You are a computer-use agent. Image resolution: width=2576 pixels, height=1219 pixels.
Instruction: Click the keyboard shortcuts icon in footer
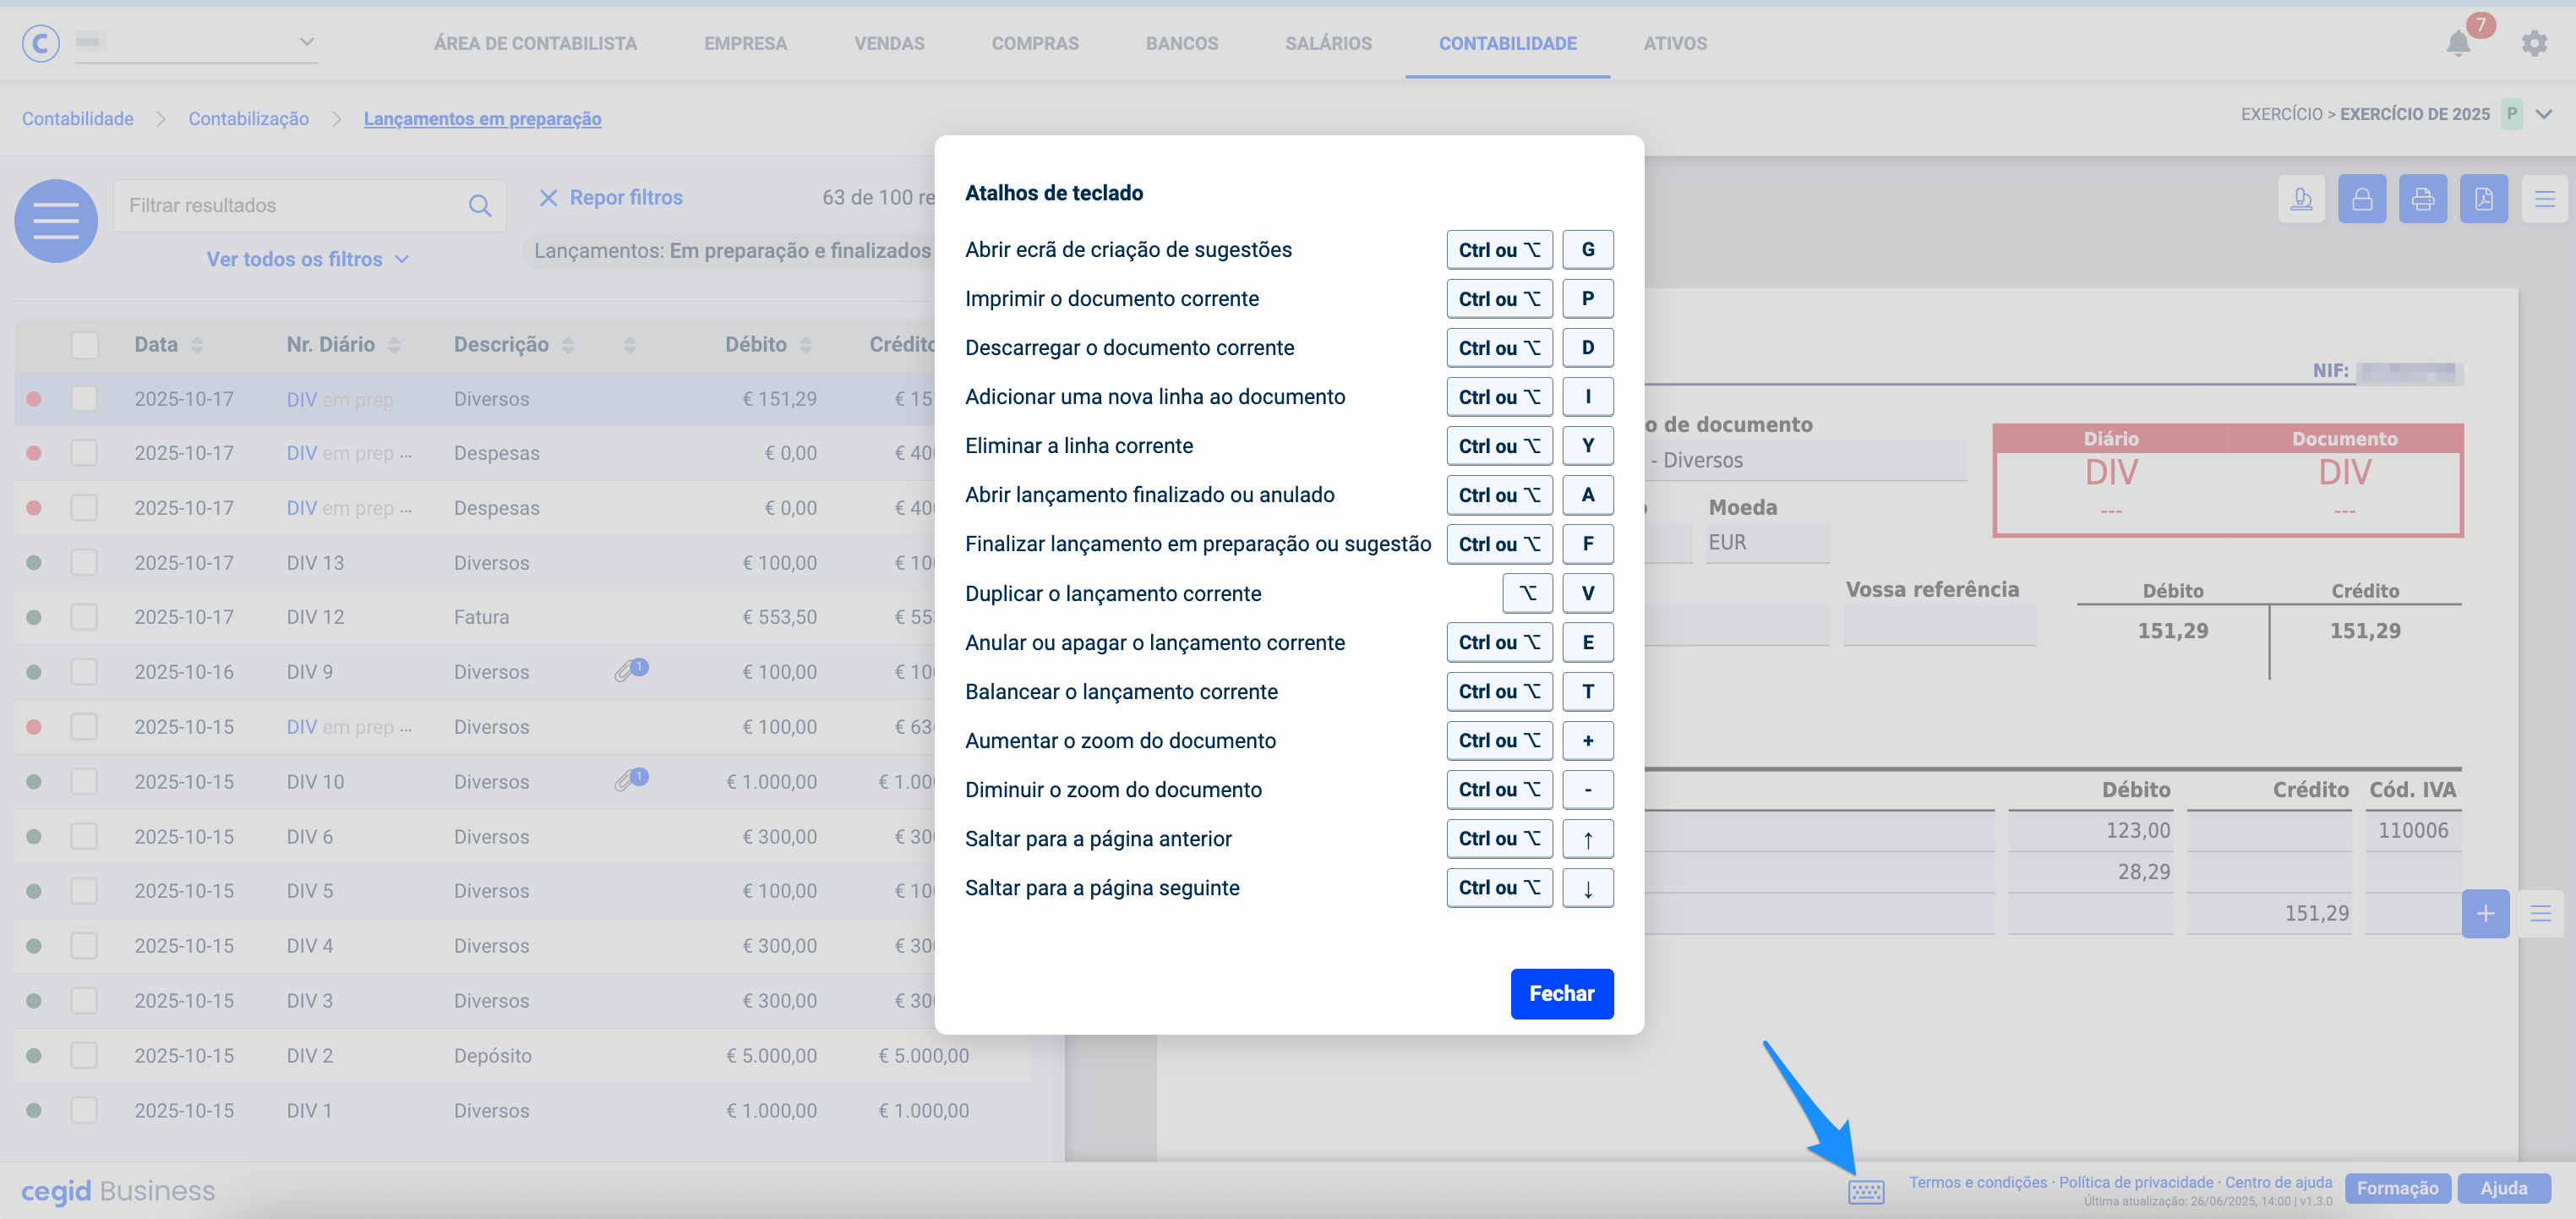(x=1865, y=1190)
